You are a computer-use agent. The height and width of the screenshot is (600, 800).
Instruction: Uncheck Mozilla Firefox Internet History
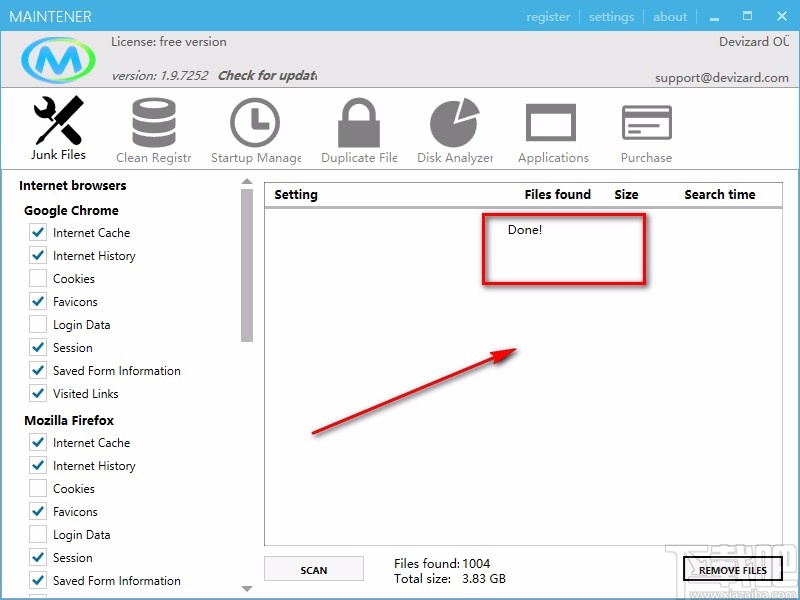click(x=38, y=465)
